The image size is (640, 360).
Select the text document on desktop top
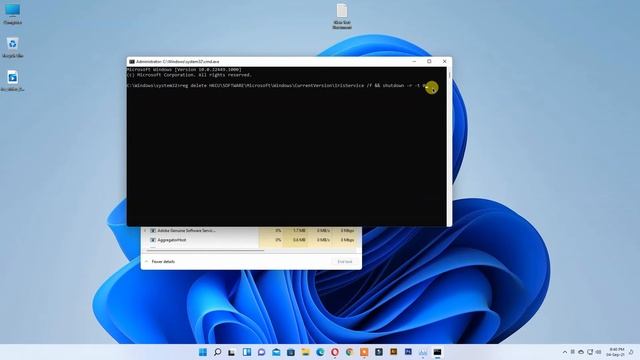(342, 16)
